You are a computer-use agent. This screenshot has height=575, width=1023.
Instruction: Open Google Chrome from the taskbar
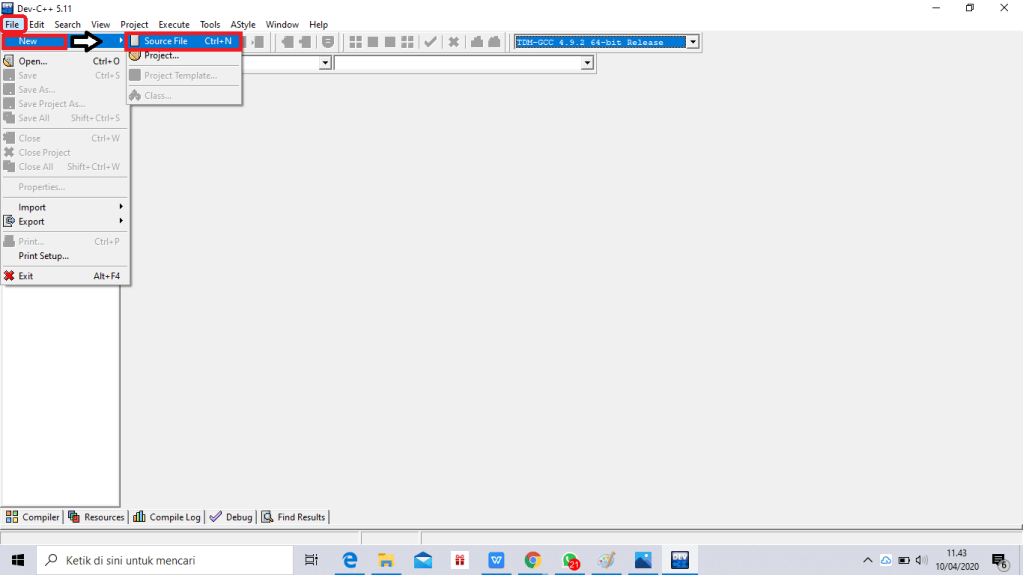[x=532, y=560]
